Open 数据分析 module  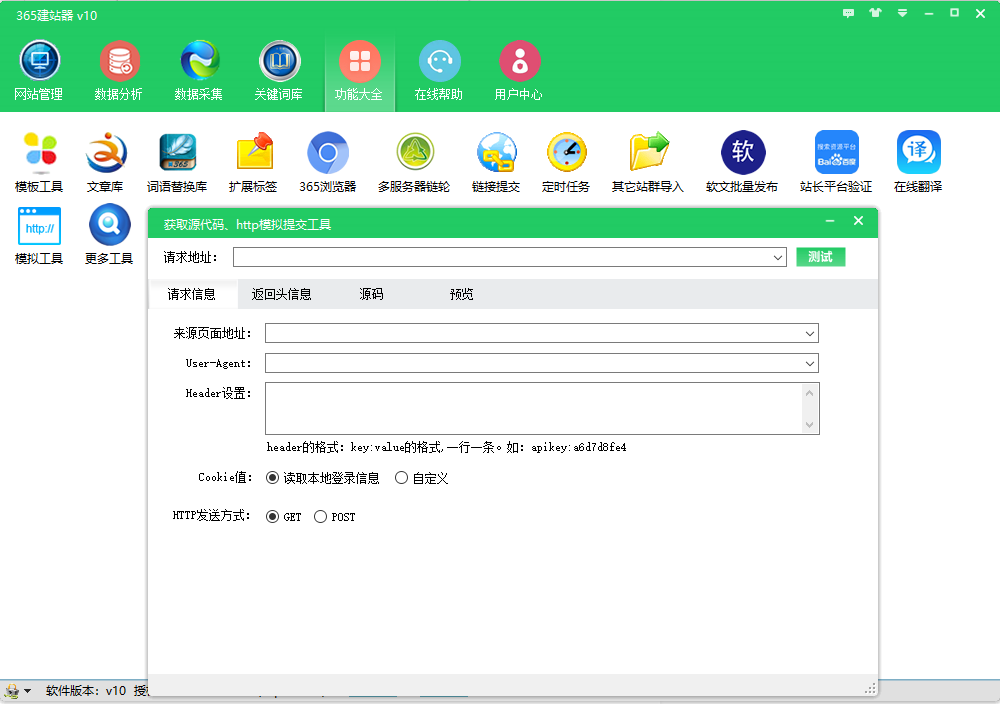[119, 71]
